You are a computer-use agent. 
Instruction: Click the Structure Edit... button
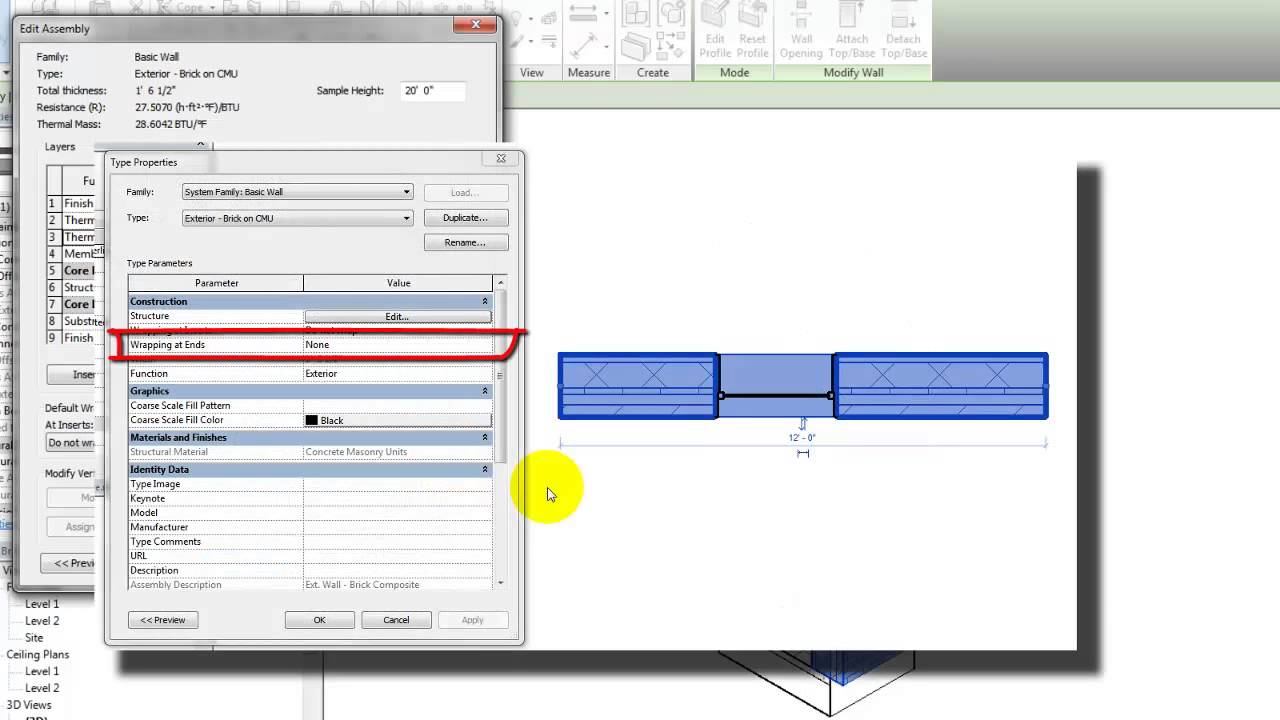click(x=397, y=316)
